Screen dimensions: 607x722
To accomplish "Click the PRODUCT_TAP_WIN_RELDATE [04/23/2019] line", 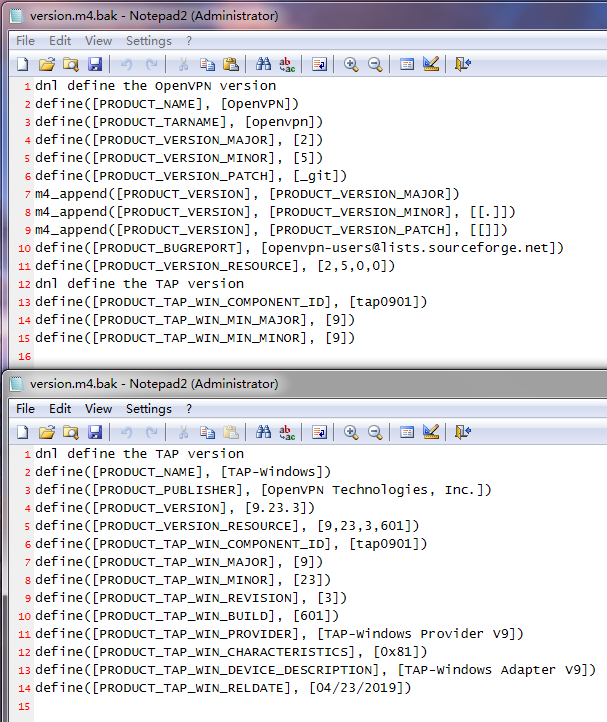I will (223, 688).
